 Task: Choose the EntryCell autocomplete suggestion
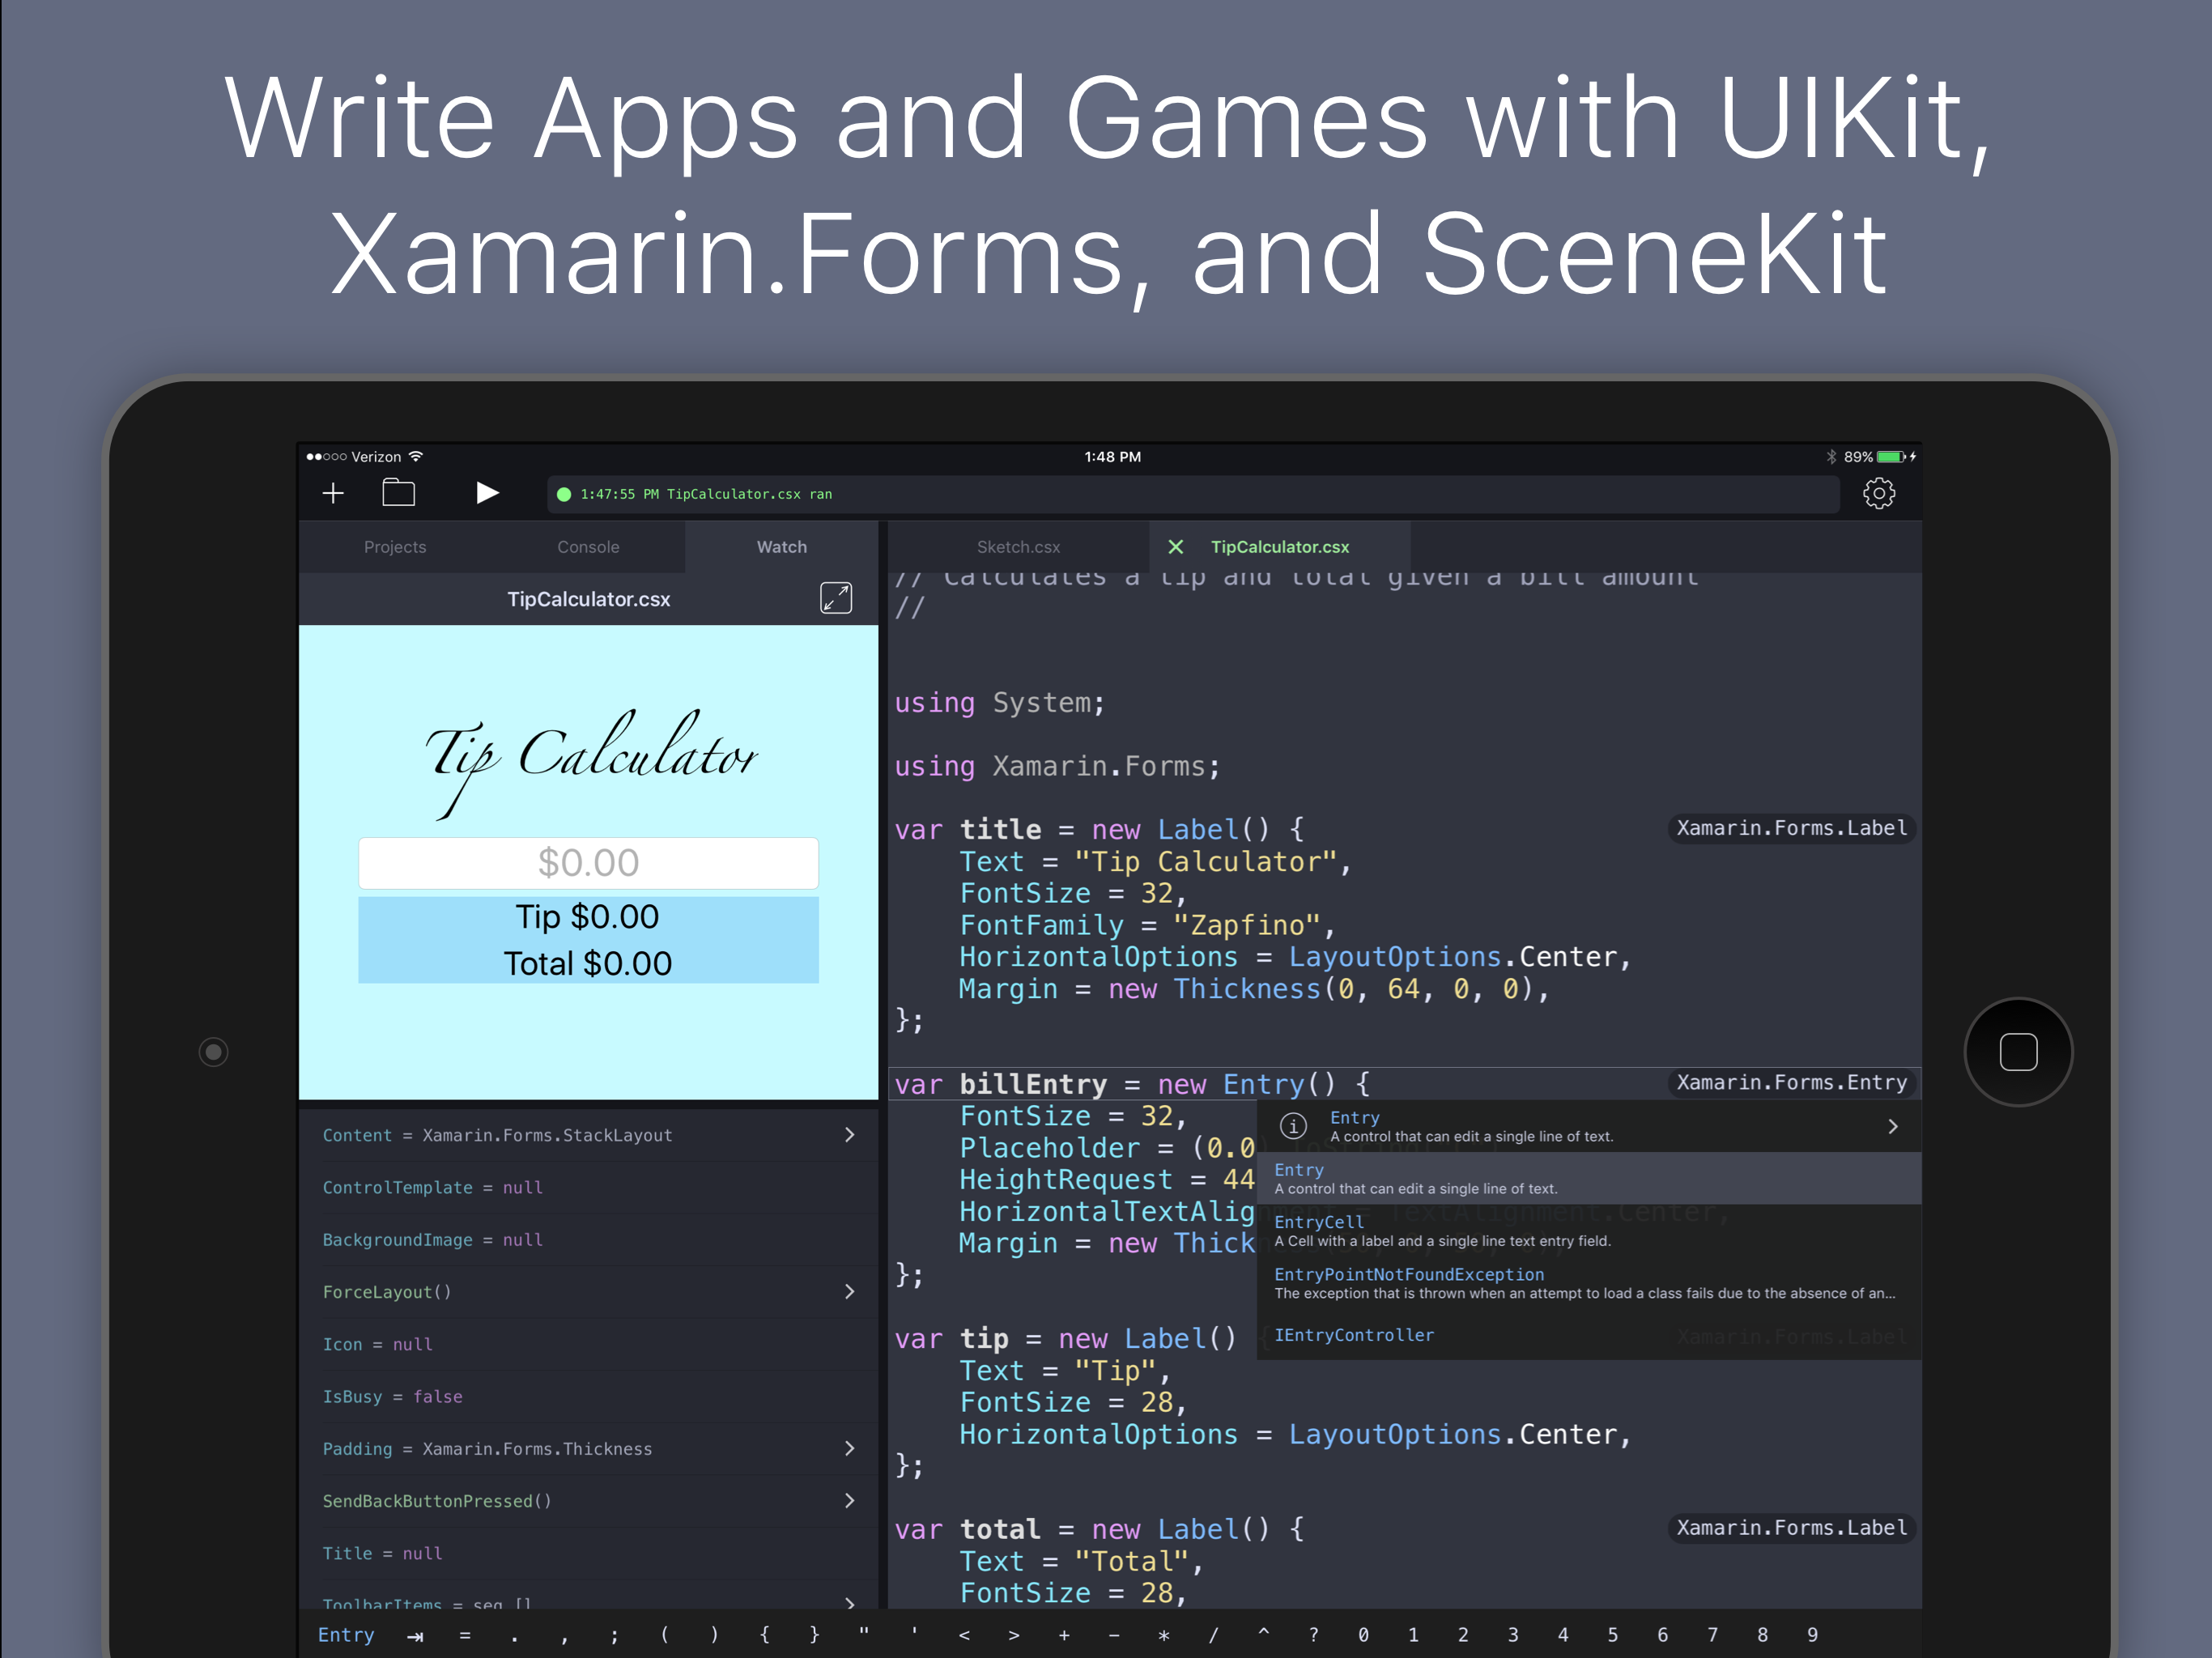[1589, 1230]
